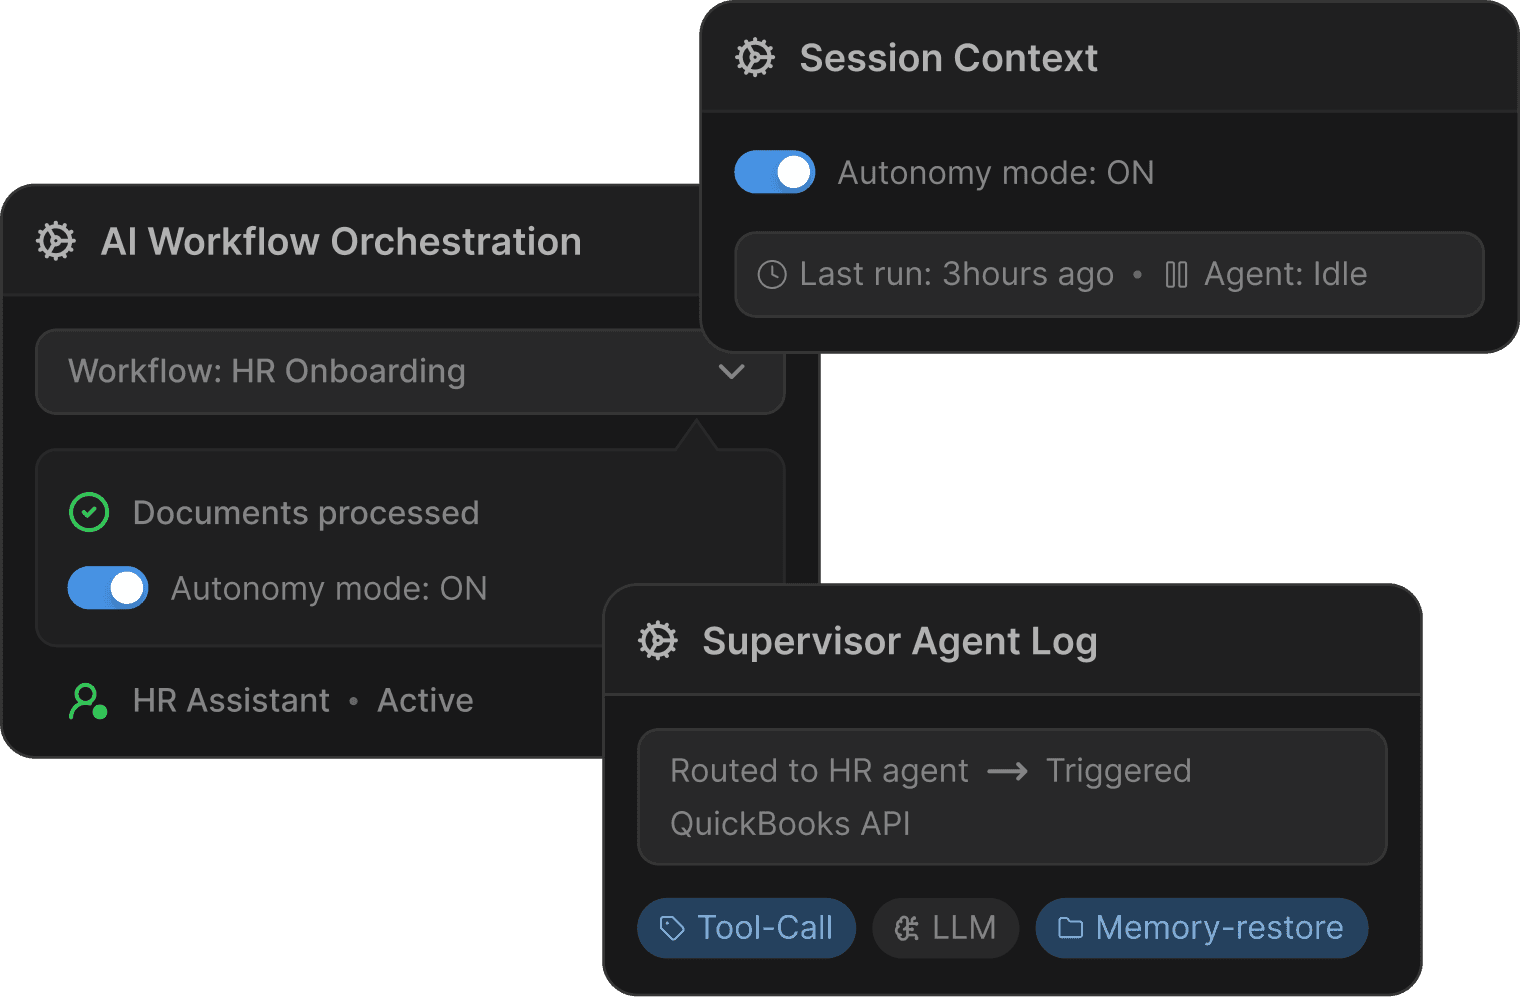Image resolution: width=1521 pixels, height=997 pixels.
Task: Click the gear icon beside AI Workflow Orchestration
Action: coord(56,241)
